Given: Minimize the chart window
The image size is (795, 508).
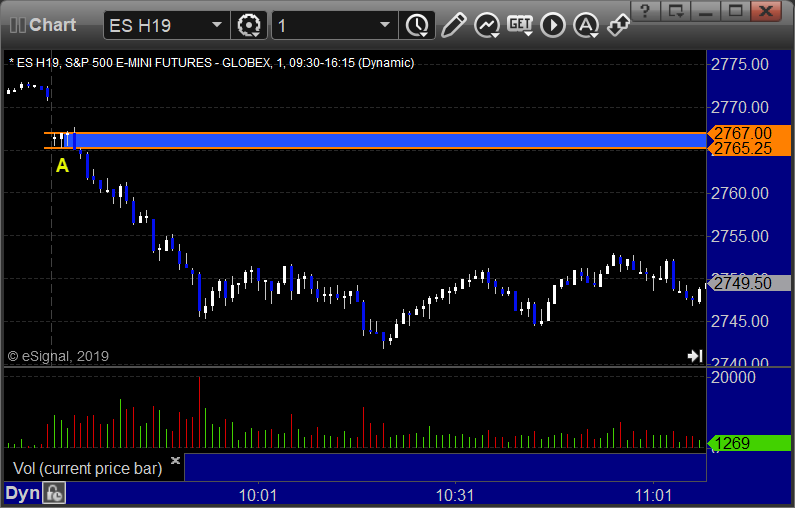Looking at the screenshot, I should [706, 10].
